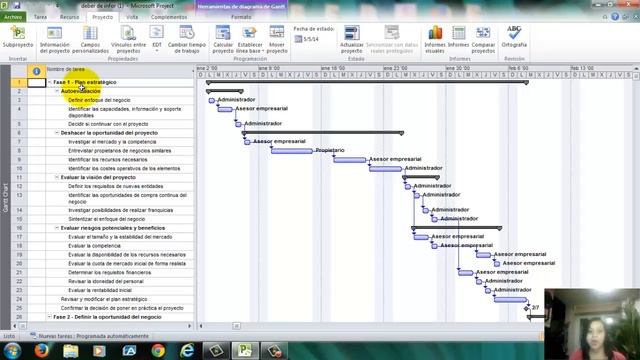Screen dimensions: 640x360
Task: Click the Nombre de tarea column header
Action: (119, 71)
